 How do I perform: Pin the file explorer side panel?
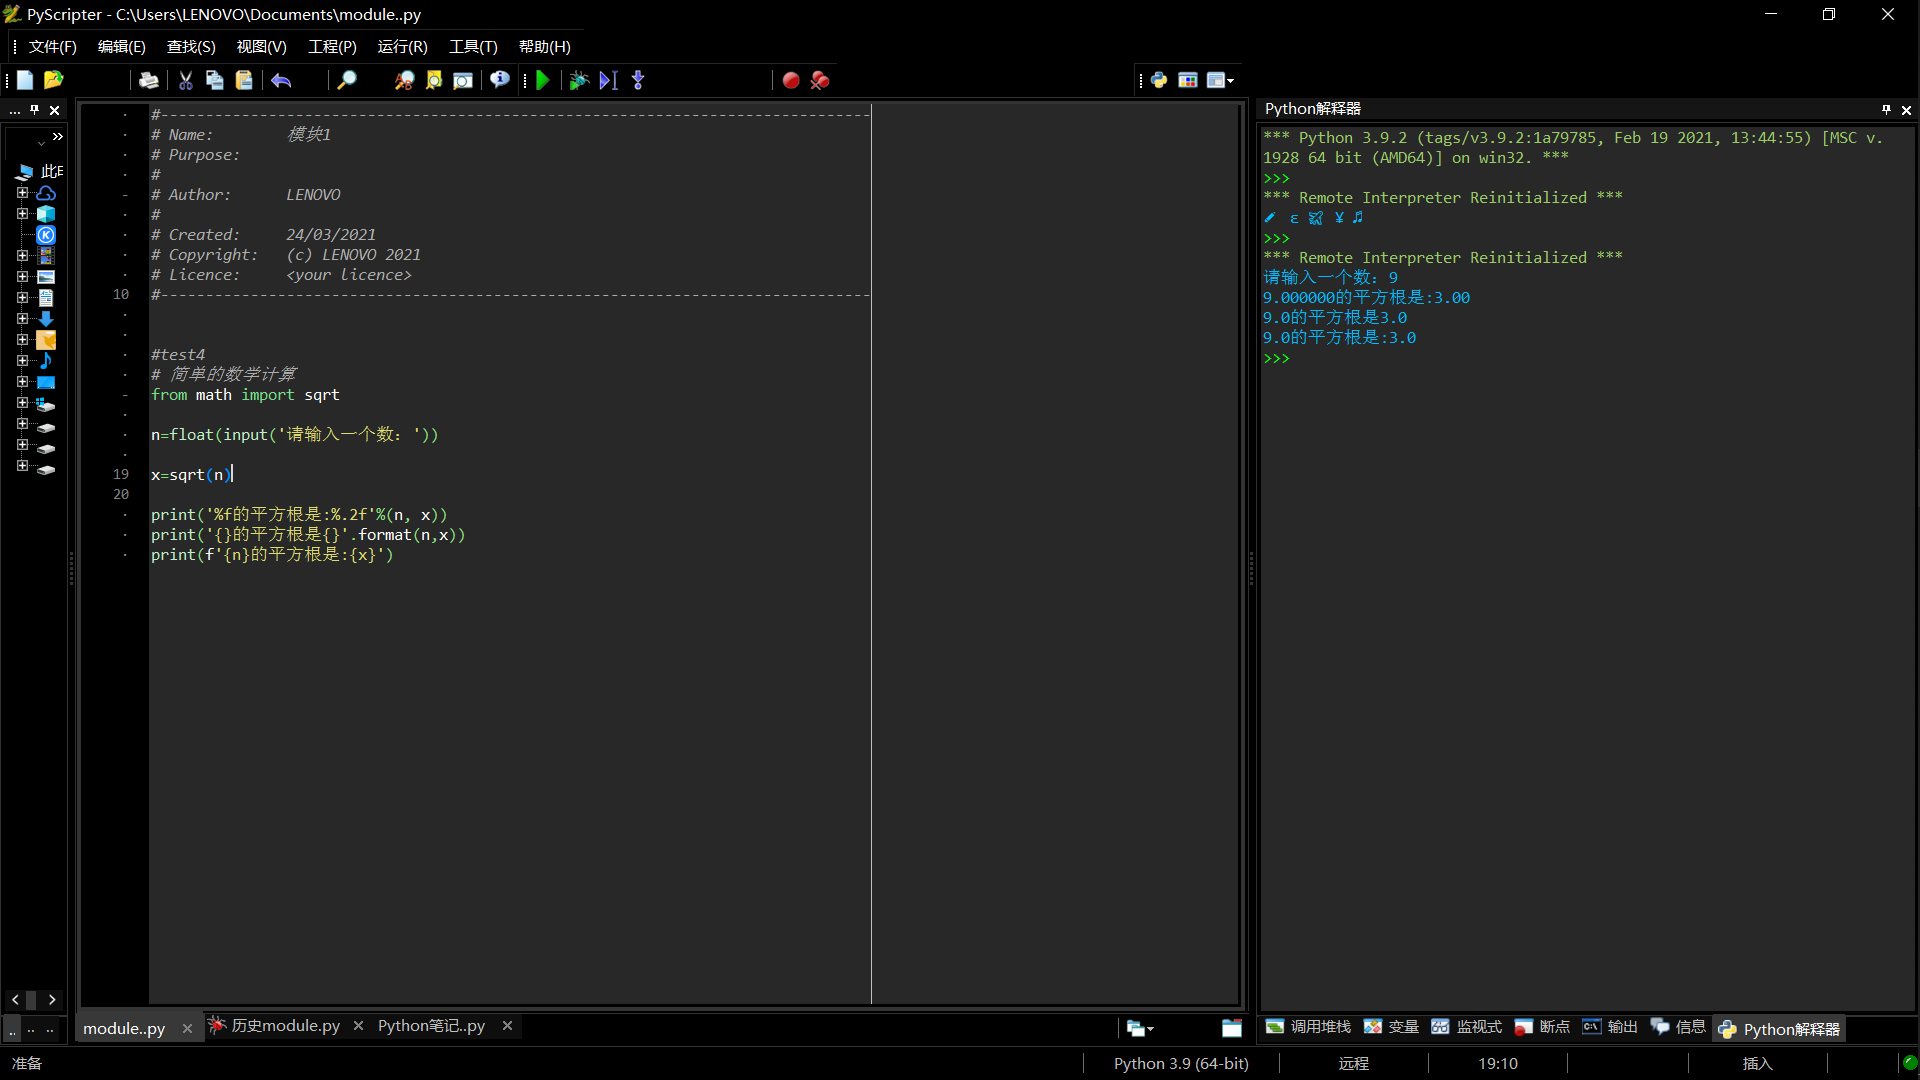(x=34, y=109)
